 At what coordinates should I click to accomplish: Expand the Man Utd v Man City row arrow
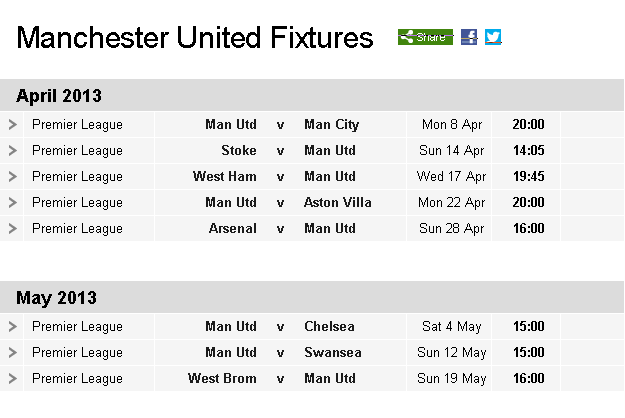[12, 124]
